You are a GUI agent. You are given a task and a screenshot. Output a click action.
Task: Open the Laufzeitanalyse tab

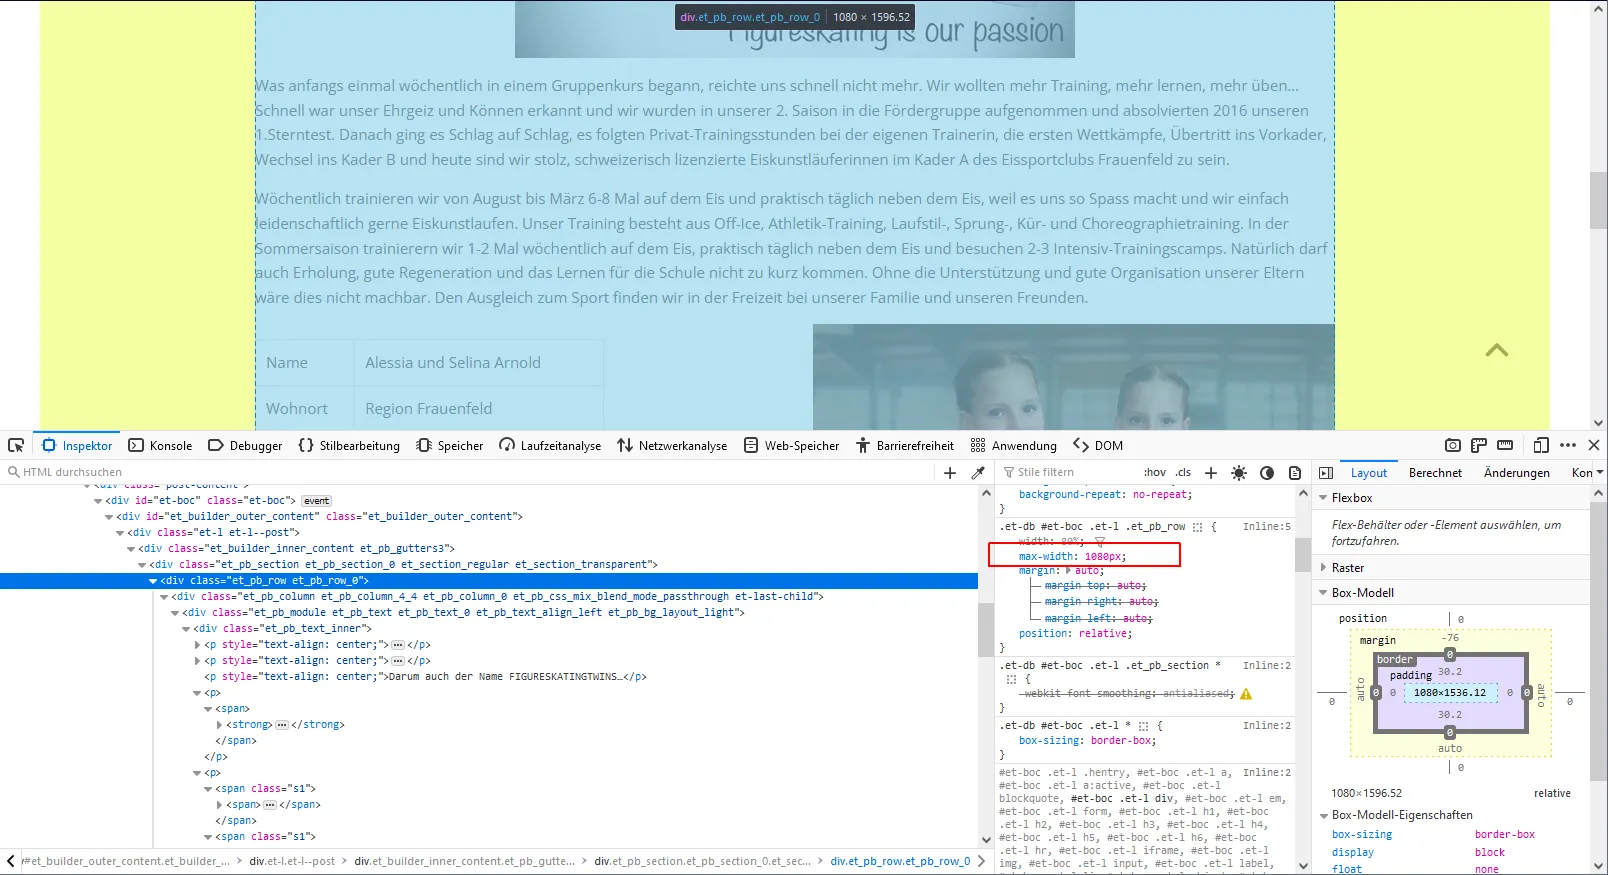click(550, 445)
